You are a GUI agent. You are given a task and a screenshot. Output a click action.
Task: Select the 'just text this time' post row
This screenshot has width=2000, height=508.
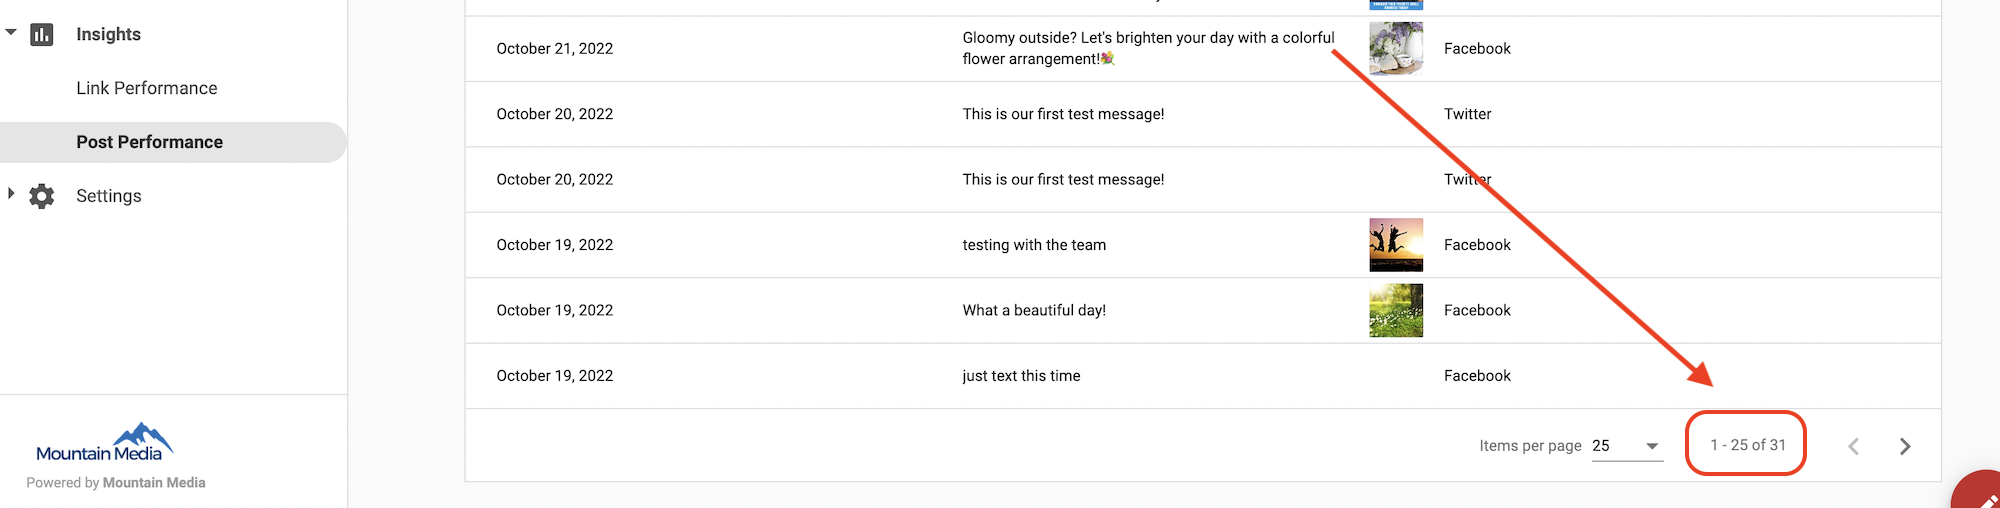click(x=1203, y=376)
